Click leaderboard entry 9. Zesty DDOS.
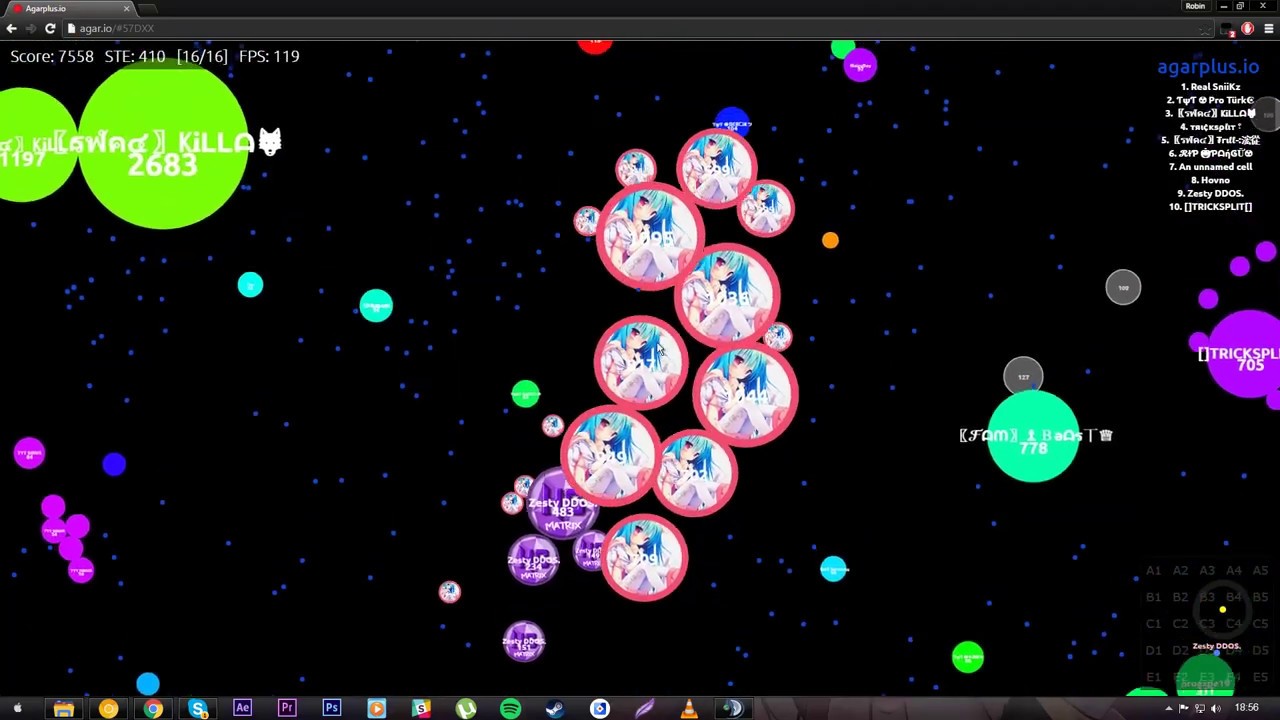 pos(1210,193)
